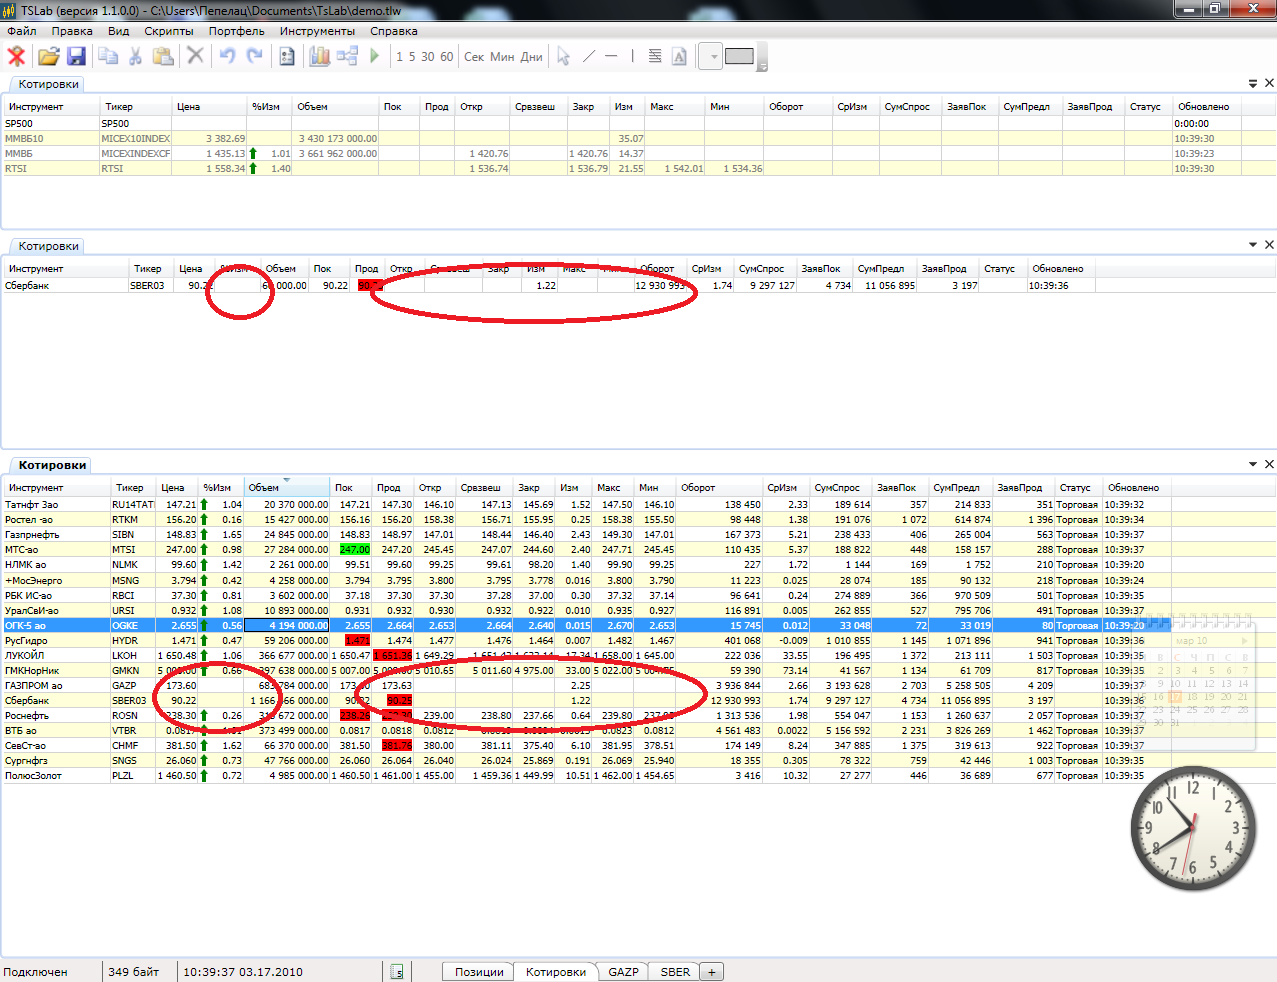Select the mouse pointer cursor tool

click(563, 56)
